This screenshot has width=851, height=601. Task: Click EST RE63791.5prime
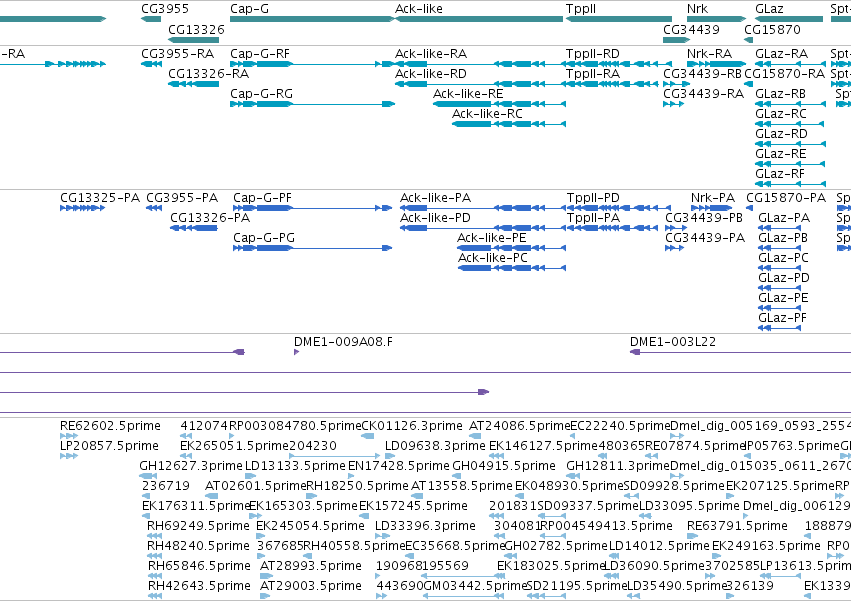[x=693, y=536]
